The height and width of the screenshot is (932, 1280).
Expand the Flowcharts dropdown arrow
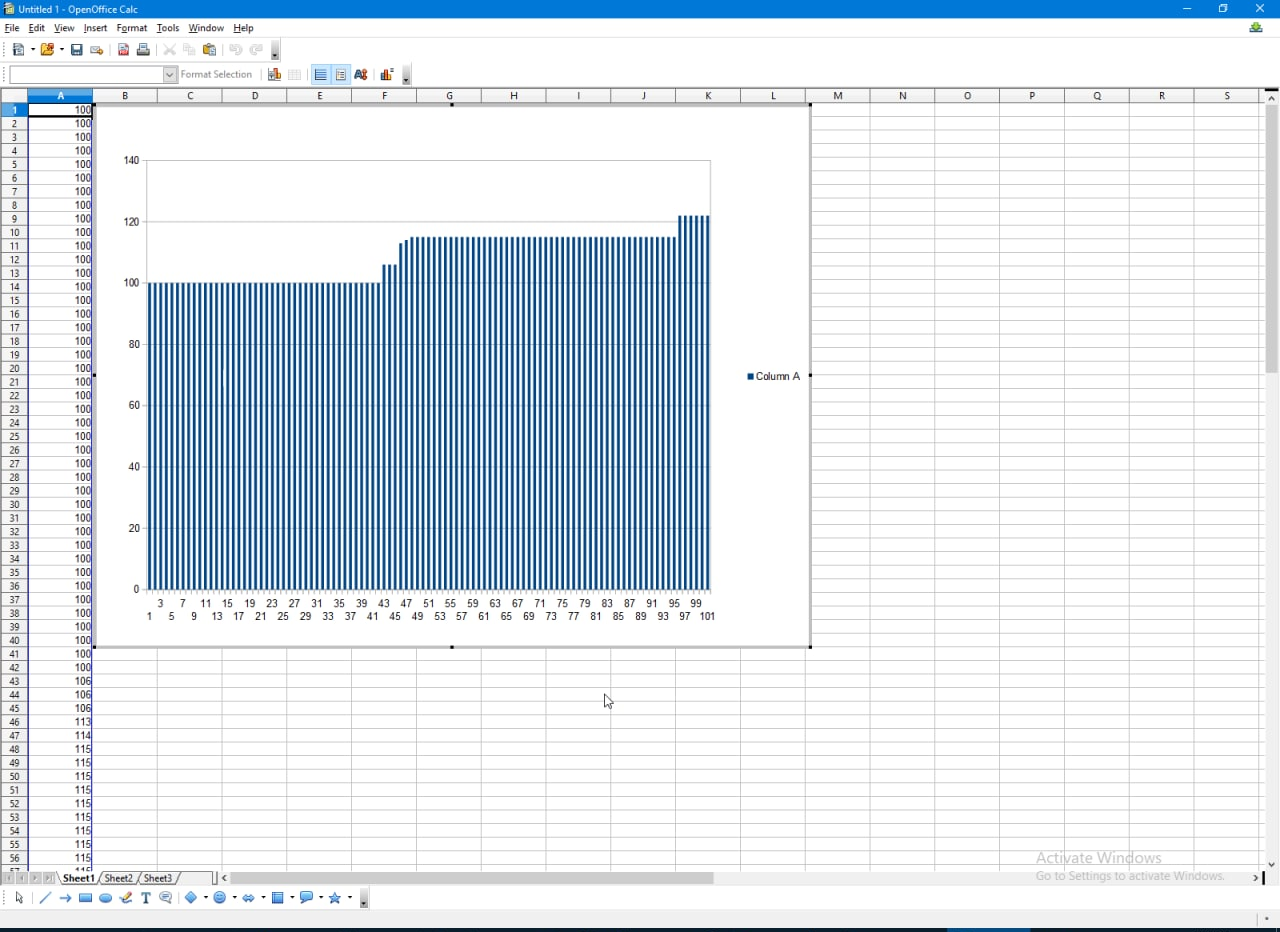(291, 898)
